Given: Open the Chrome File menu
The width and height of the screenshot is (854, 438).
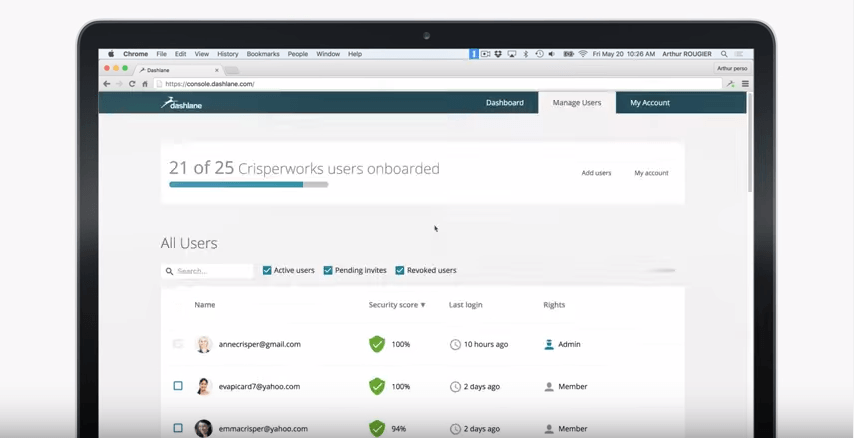Looking at the screenshot, I should click(162, 54).
